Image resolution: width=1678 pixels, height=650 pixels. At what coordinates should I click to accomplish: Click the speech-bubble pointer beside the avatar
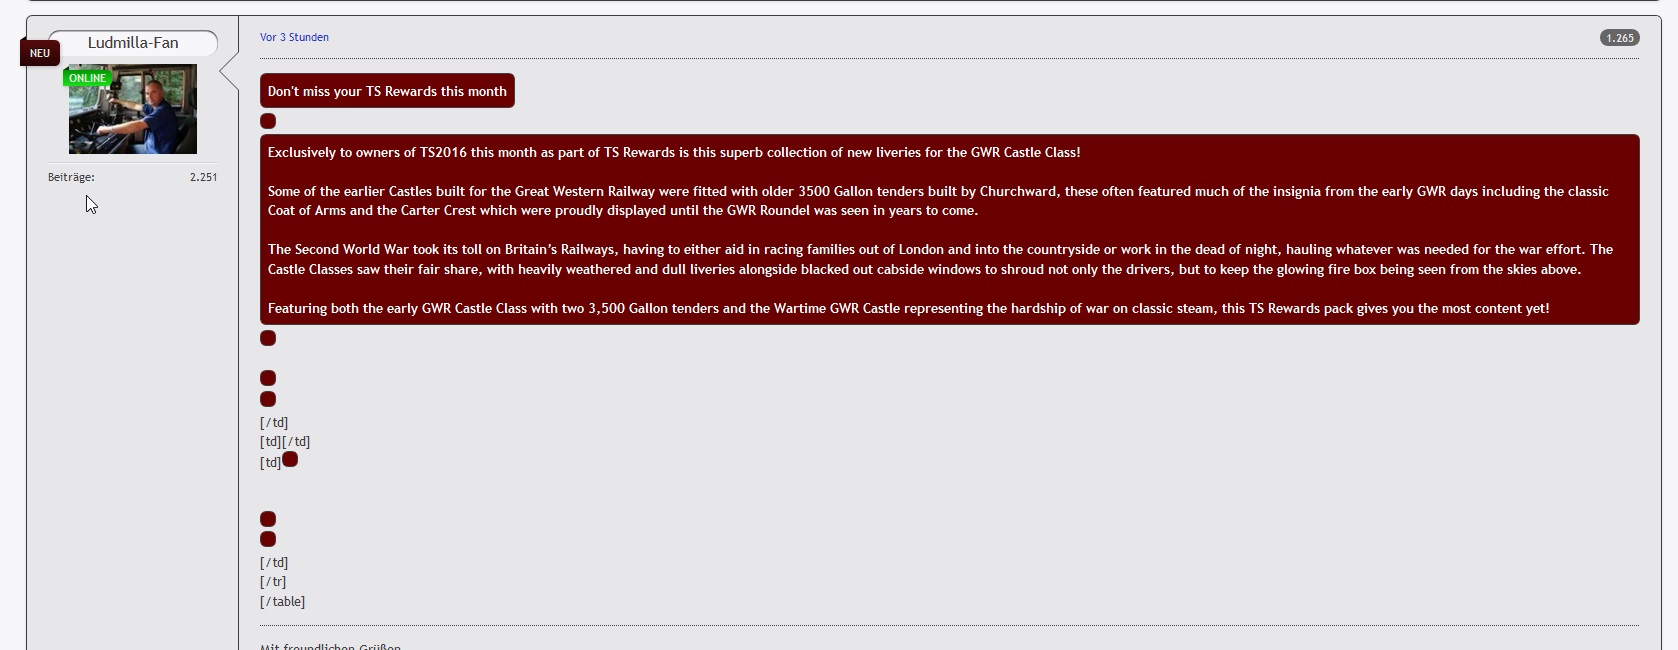tap(229, 72)
